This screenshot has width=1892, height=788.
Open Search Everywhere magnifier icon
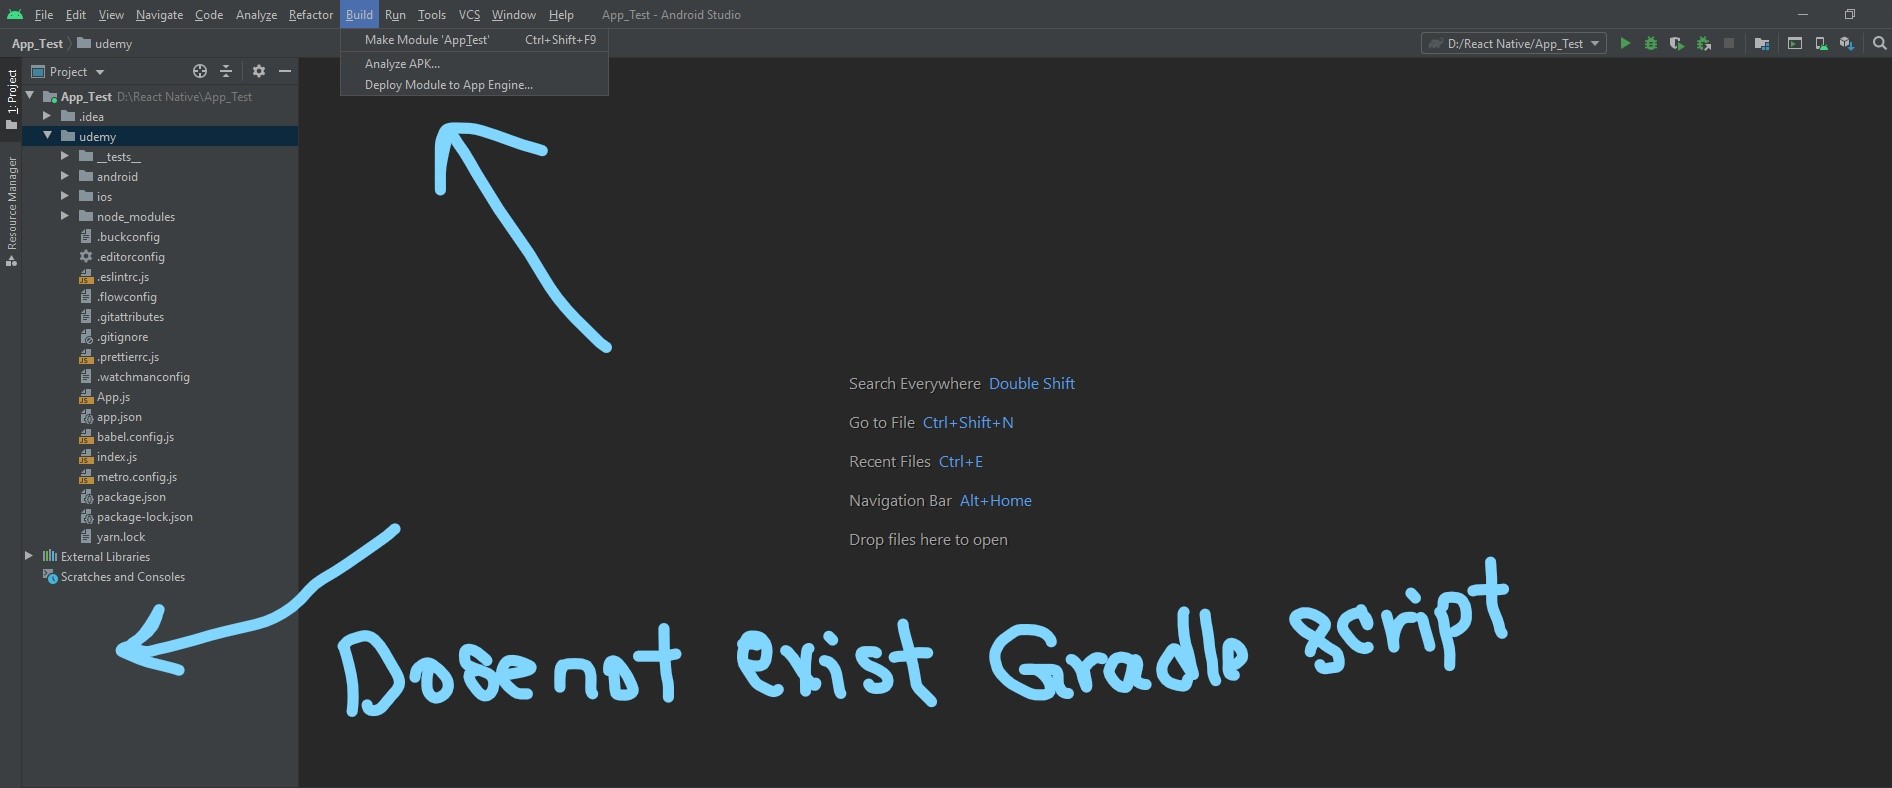pyautogui.click(x=1879, y=43)
